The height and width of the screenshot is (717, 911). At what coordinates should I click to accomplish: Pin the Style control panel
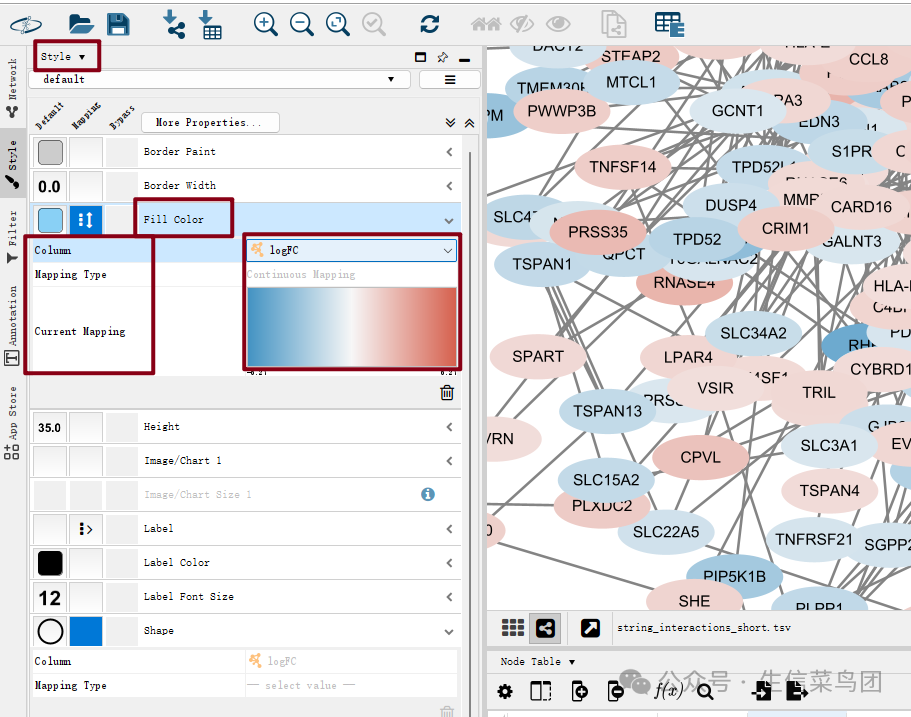[443, 57]
